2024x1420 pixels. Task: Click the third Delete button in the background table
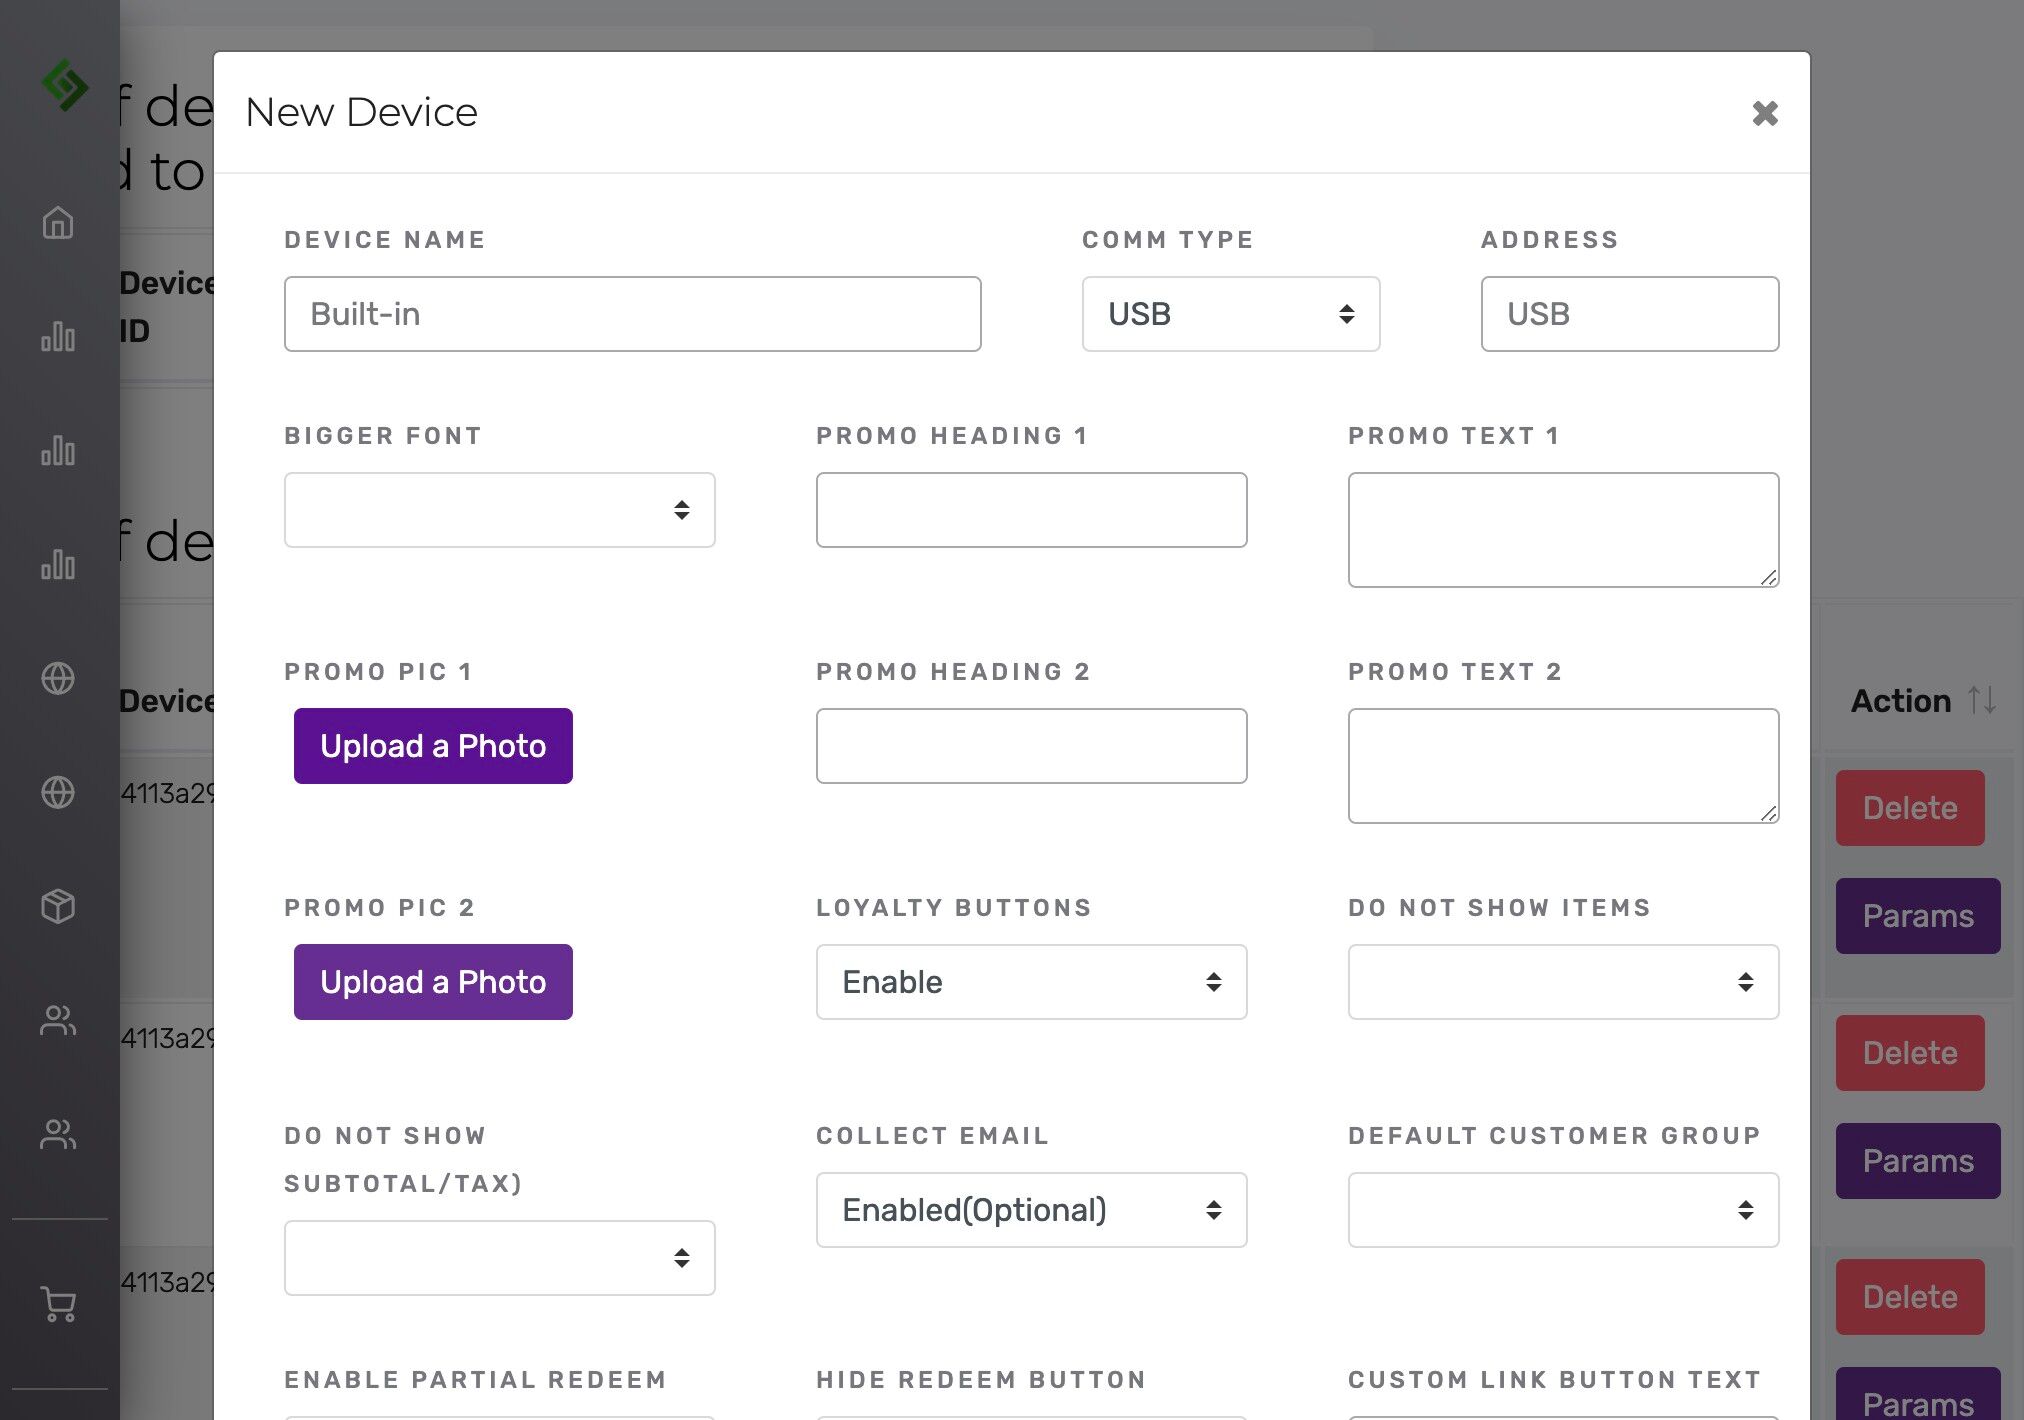(1910, 1297)
